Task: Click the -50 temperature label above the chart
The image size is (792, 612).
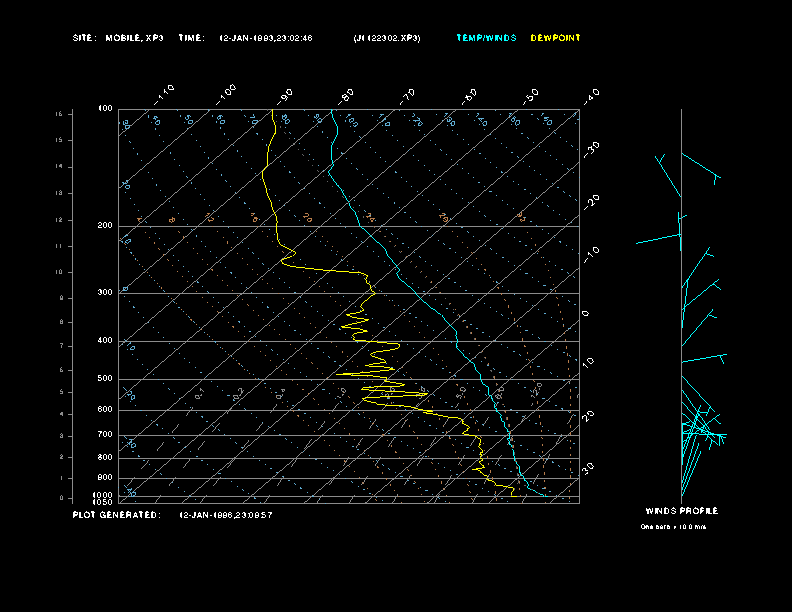Action: point(531,95)
